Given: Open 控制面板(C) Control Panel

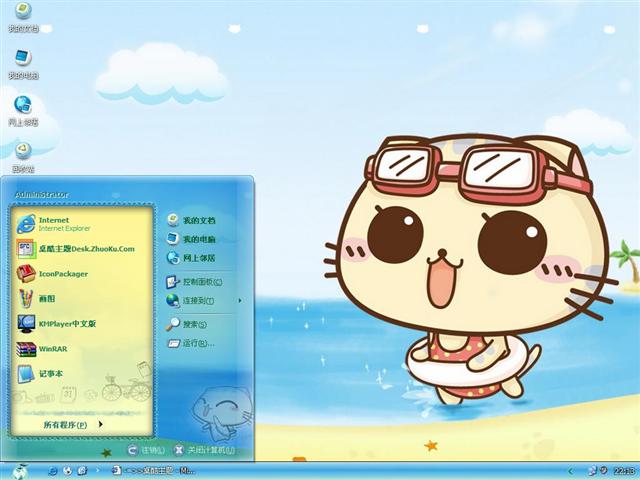Looking at the screenshot, I should point(194,282).
